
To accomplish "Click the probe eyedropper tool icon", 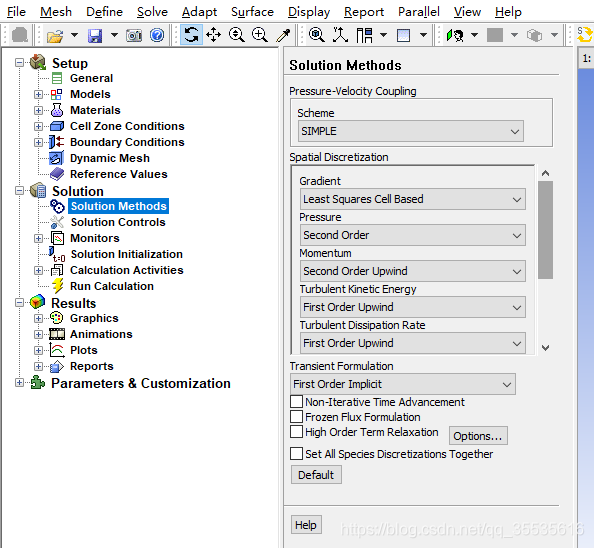I will (283, 35).
